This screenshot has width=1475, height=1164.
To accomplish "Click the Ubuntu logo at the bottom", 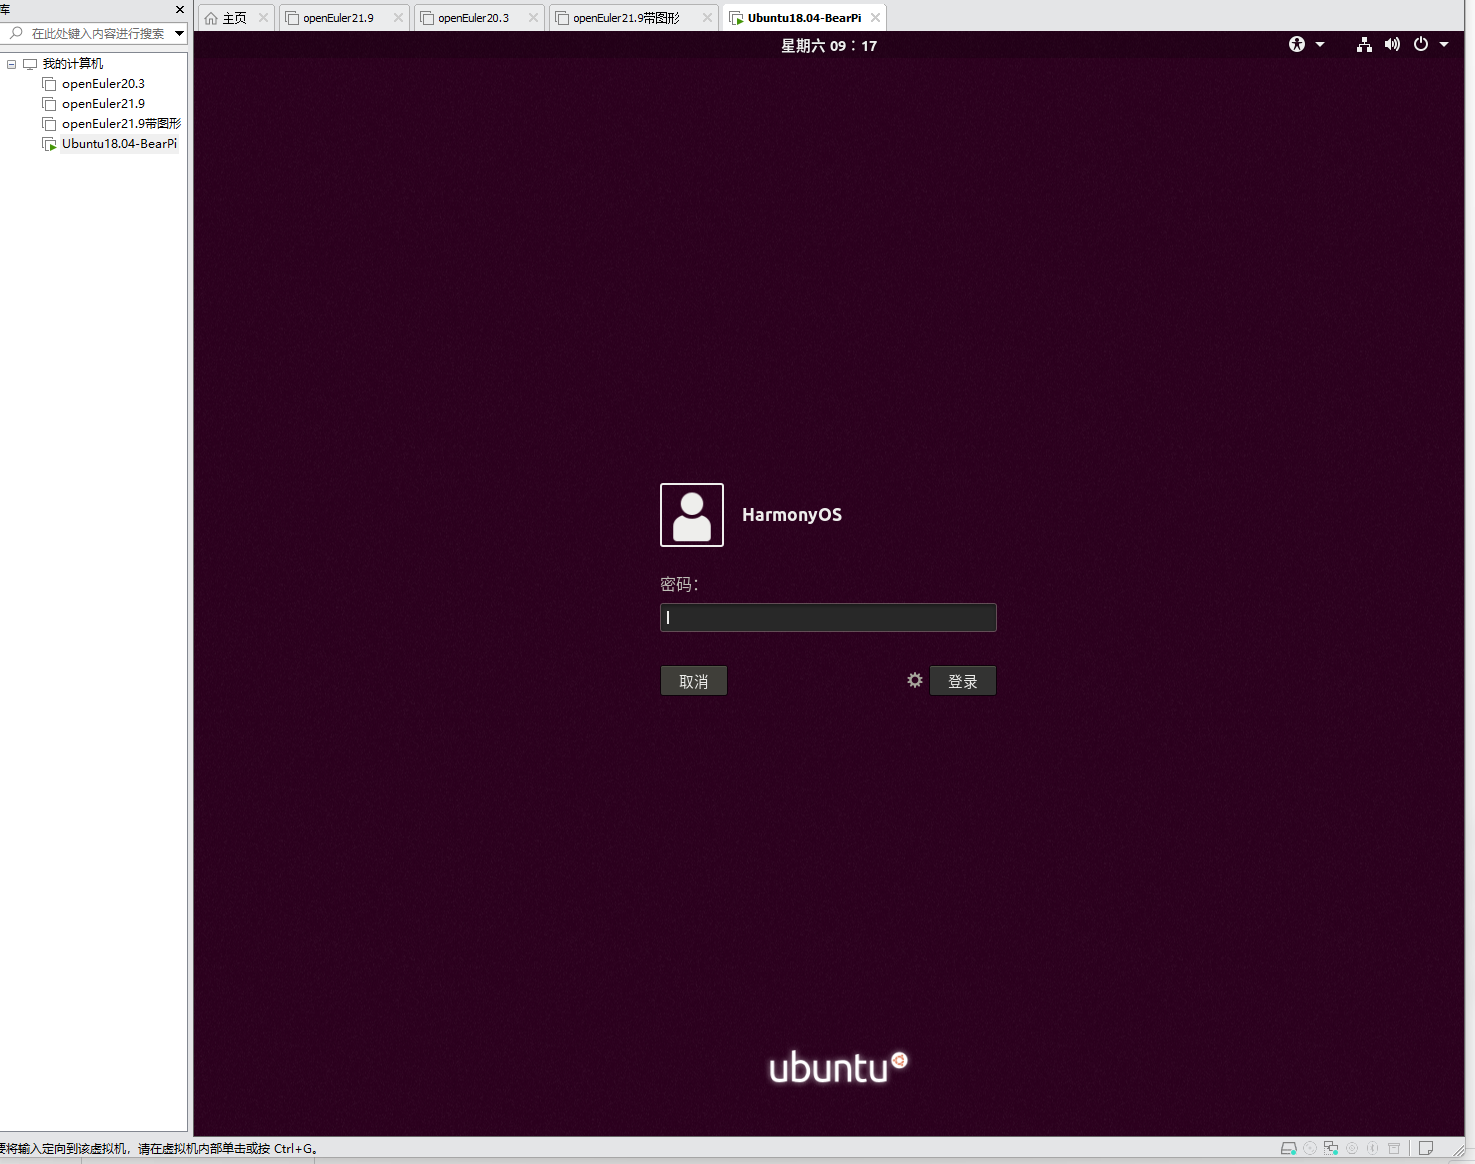I will click(838, 1068).
